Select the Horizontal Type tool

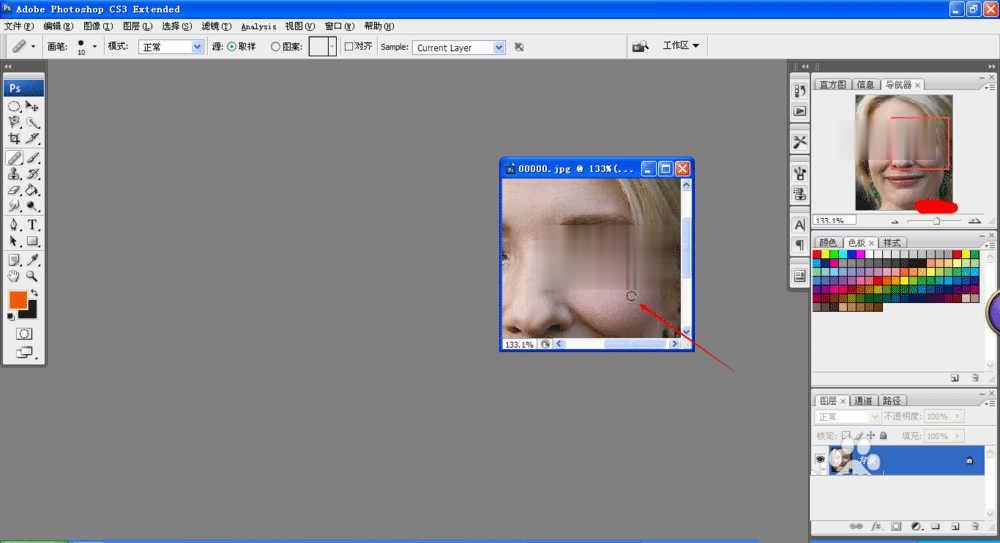(32, 225)
